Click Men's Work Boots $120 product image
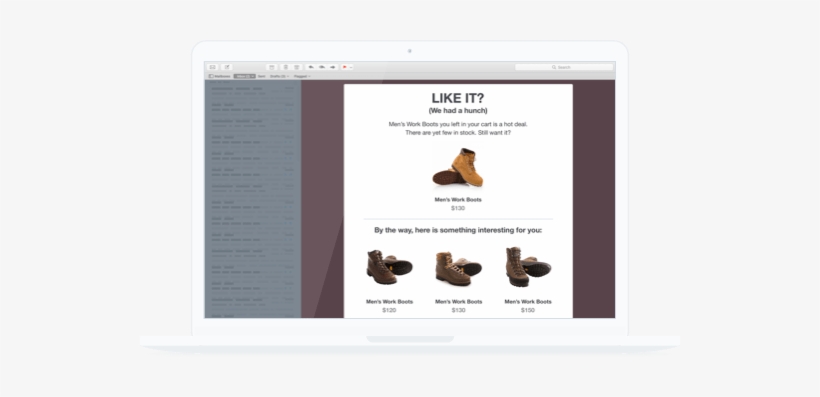Viewport: 820px width, 397px height. [389, 267]
